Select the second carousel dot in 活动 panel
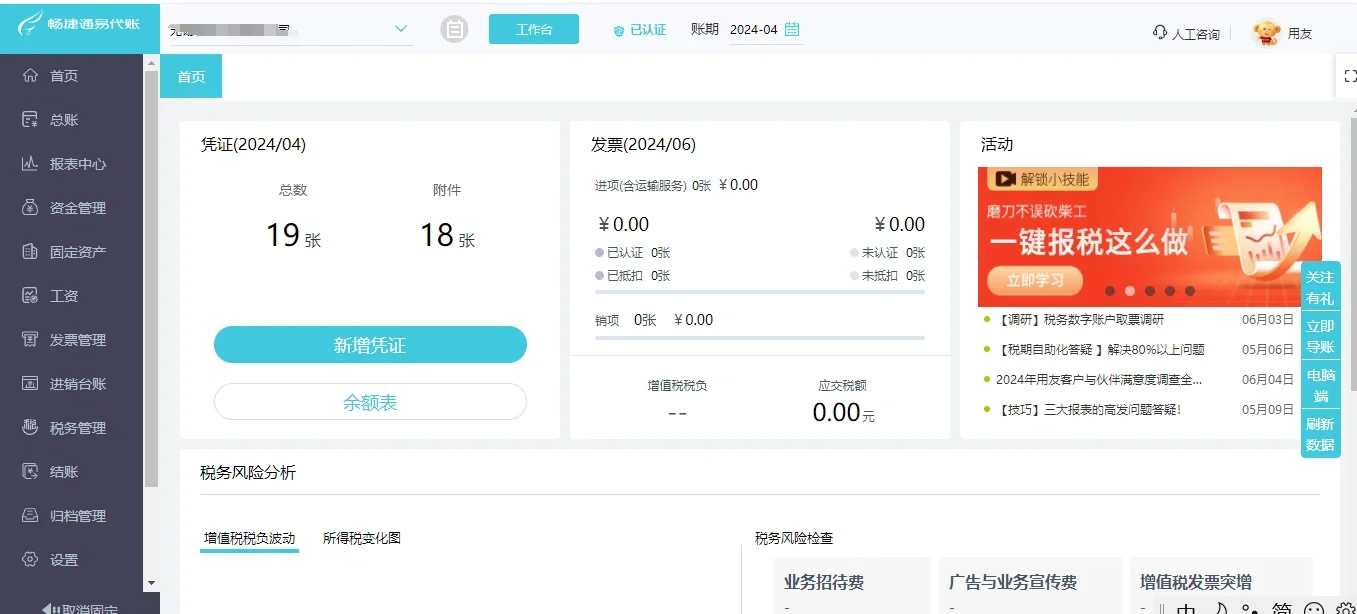1357x614 pixels. (1130, 290)
